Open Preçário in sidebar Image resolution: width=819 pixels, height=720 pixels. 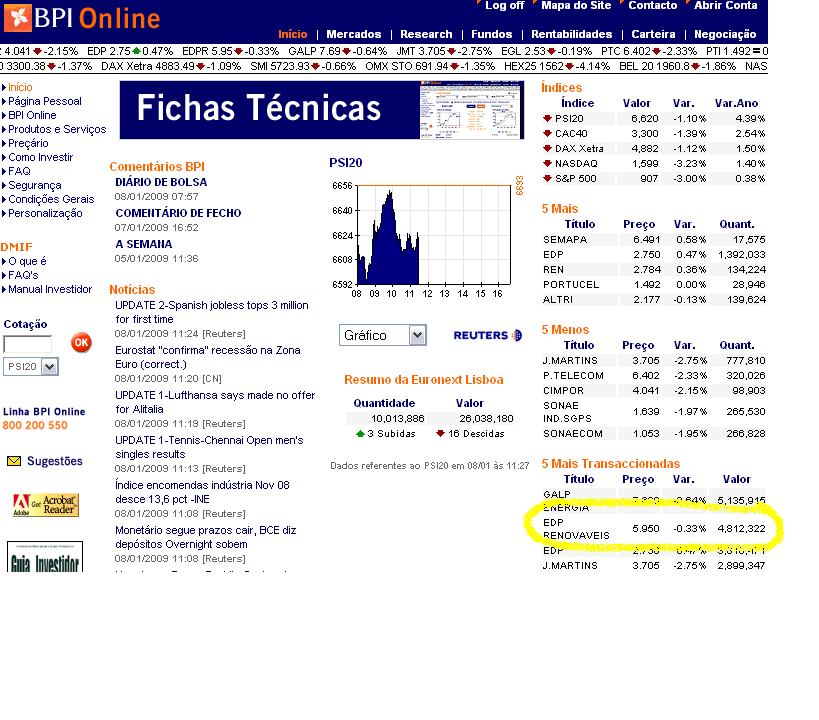tap(28, 143)
